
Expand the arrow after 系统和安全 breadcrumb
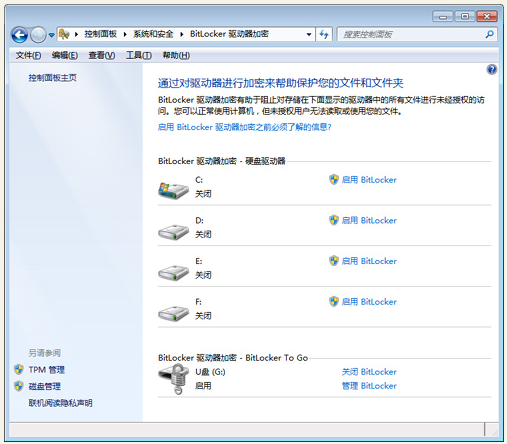[x=182, y=34]
